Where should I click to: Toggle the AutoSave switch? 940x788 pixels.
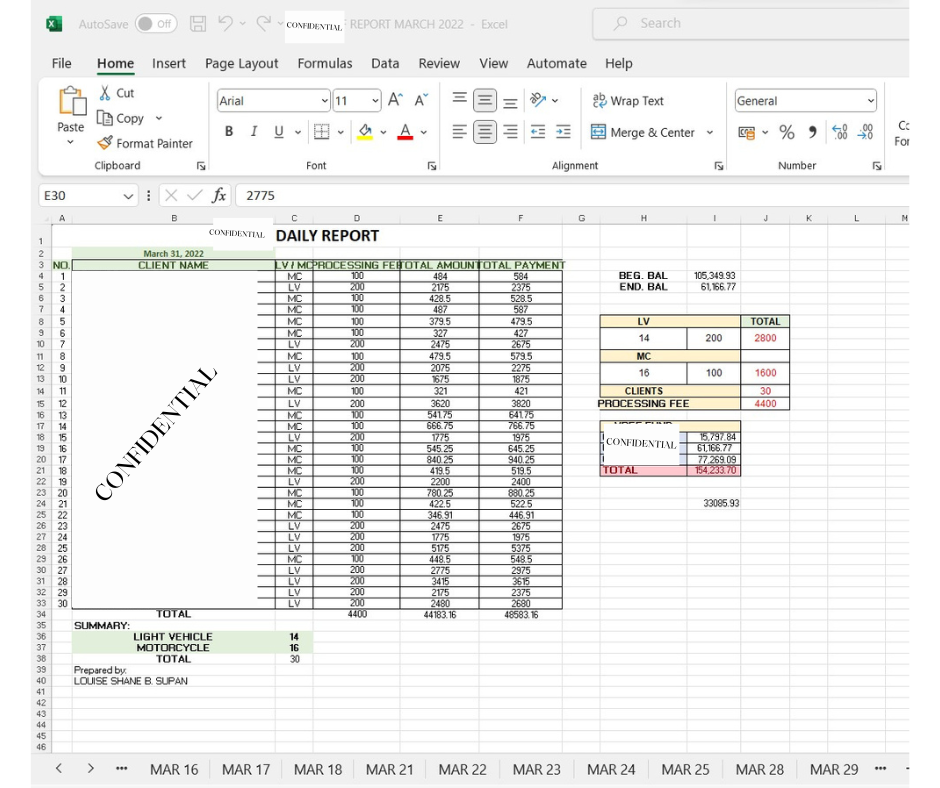pyautogui.click(x=155, y=24)
